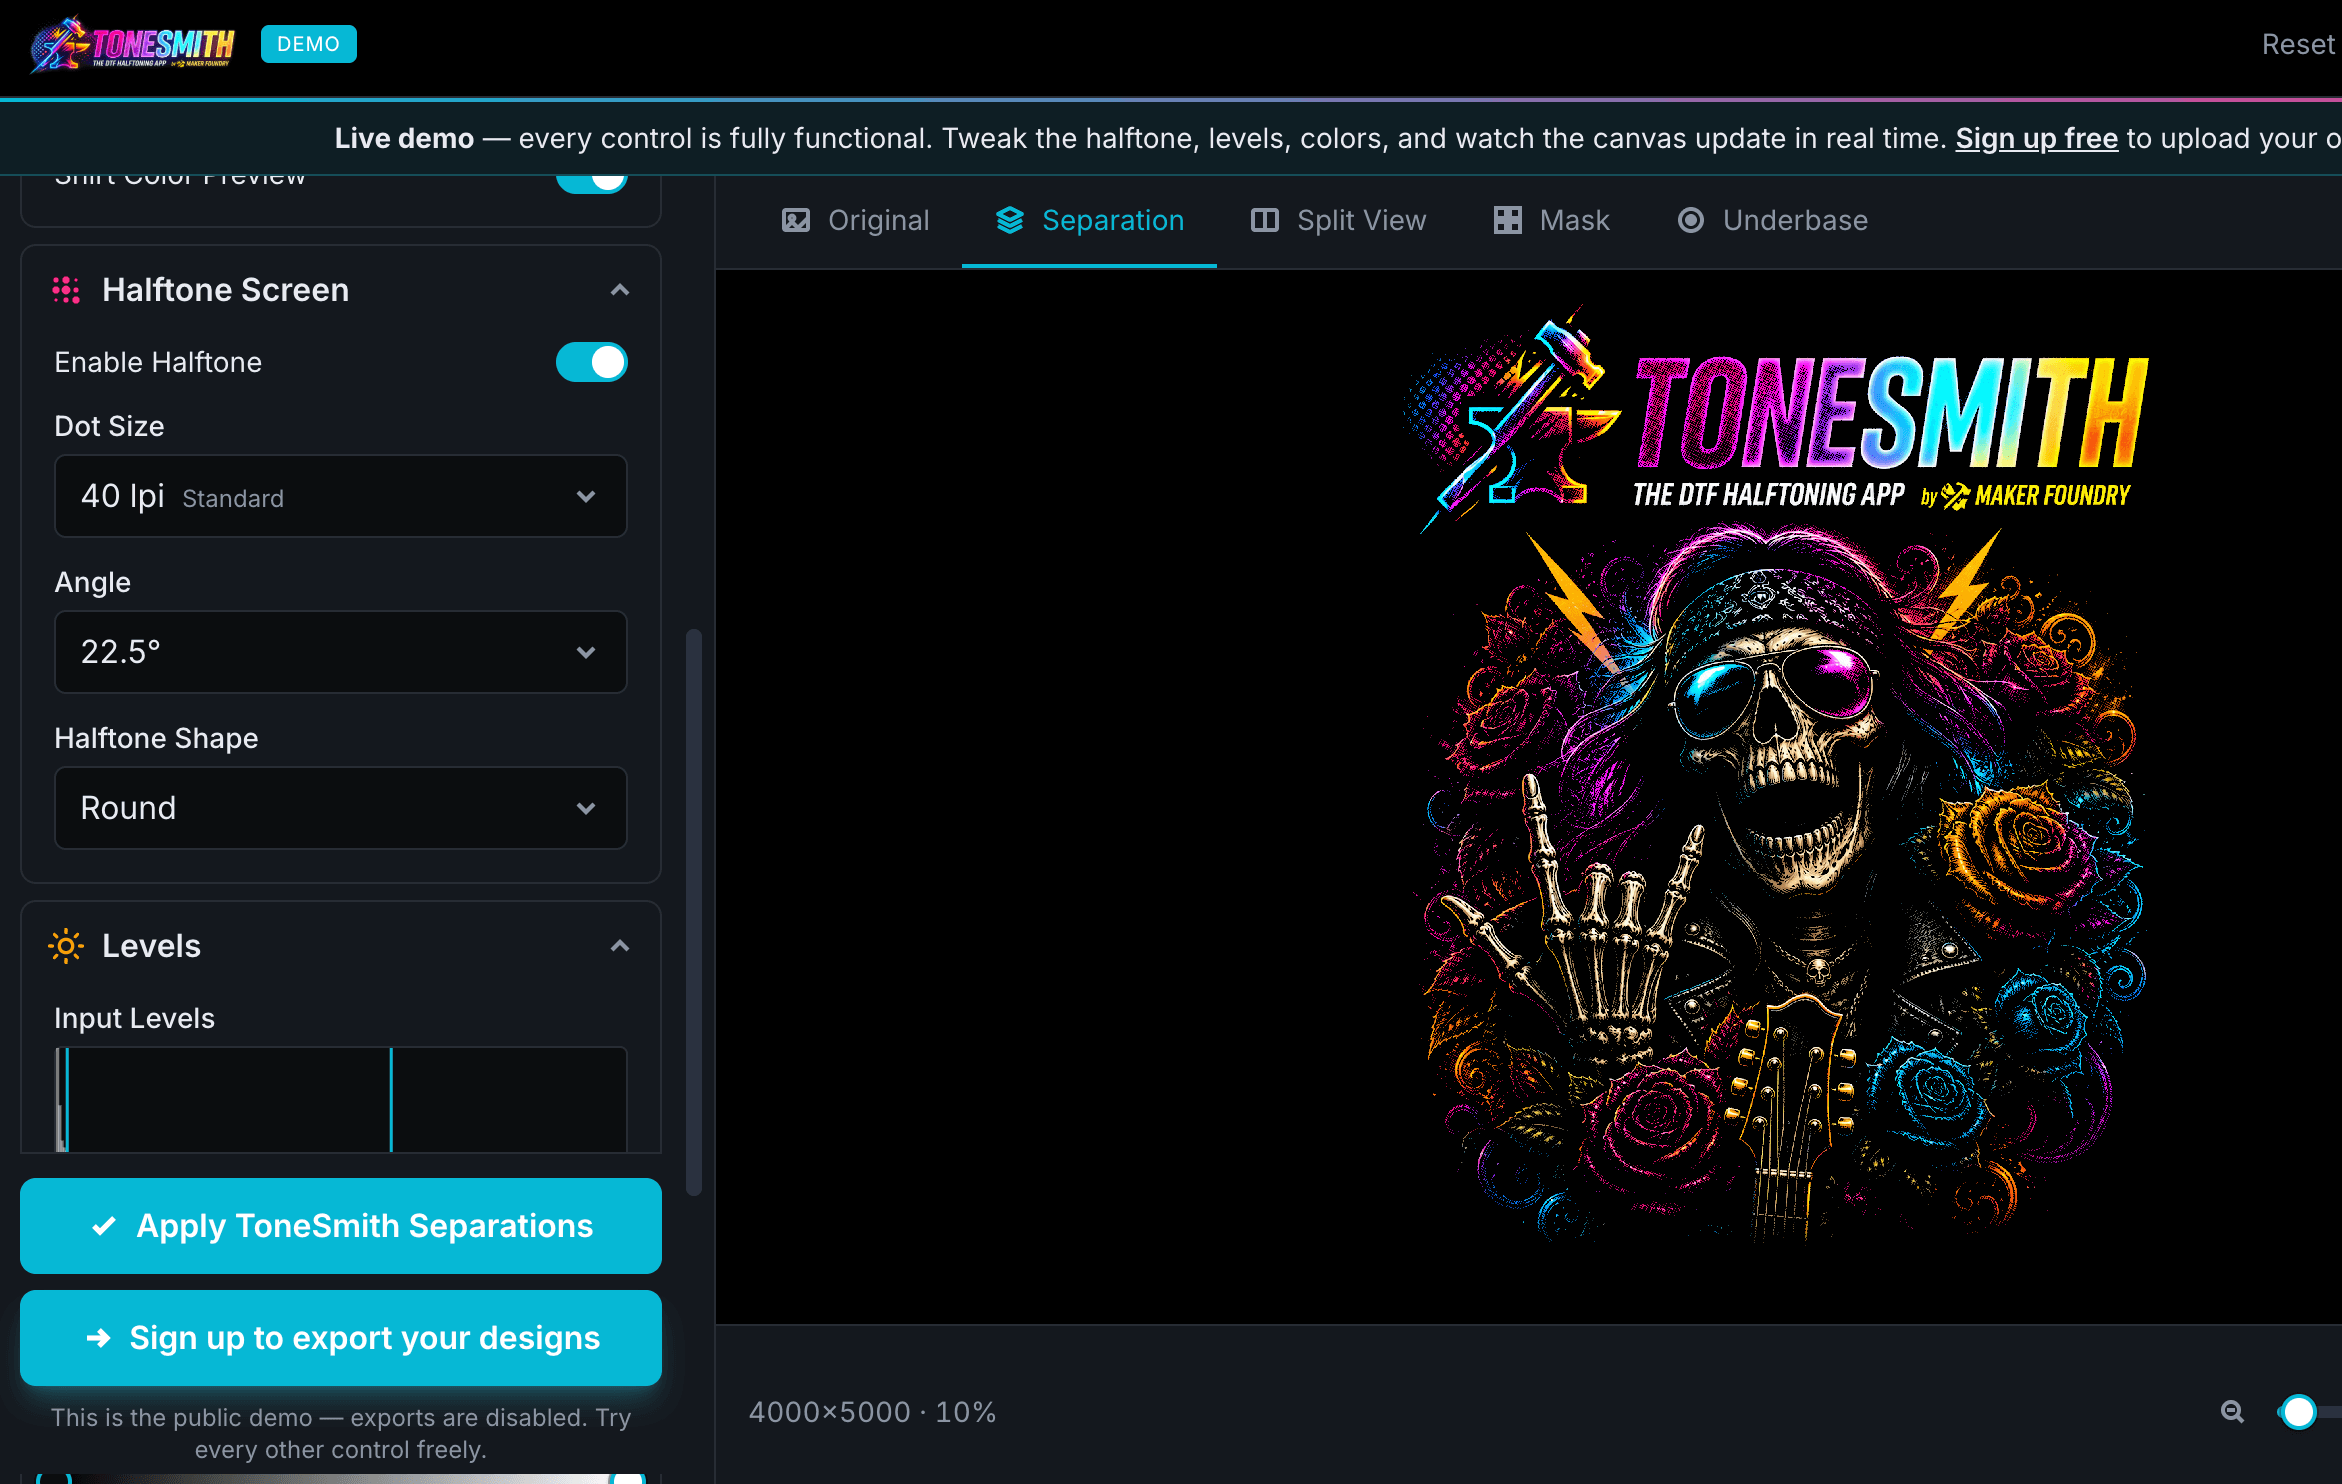
Task: Open the Dot Size 40 lpi dropdown
Action: 341,496
